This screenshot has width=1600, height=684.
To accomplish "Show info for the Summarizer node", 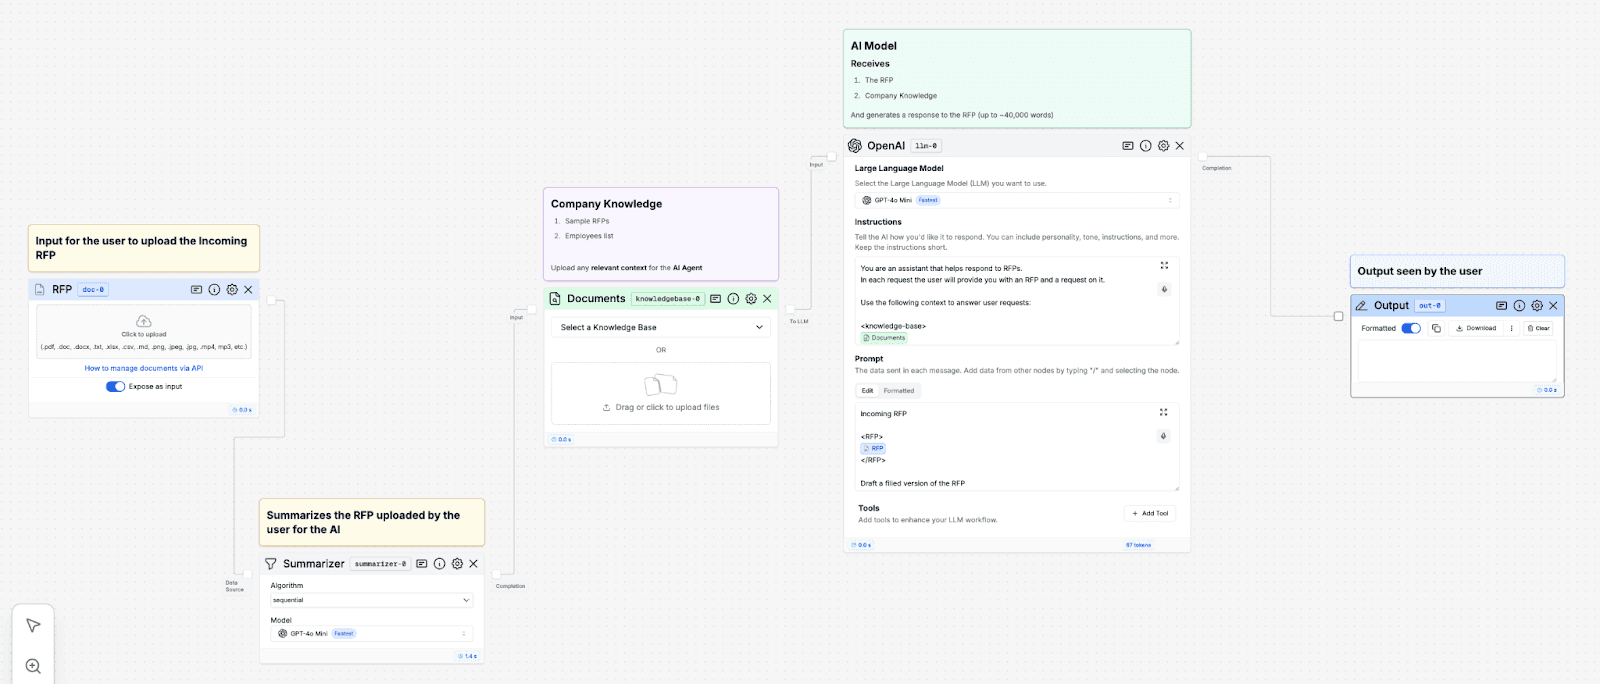I will point(439,564).
